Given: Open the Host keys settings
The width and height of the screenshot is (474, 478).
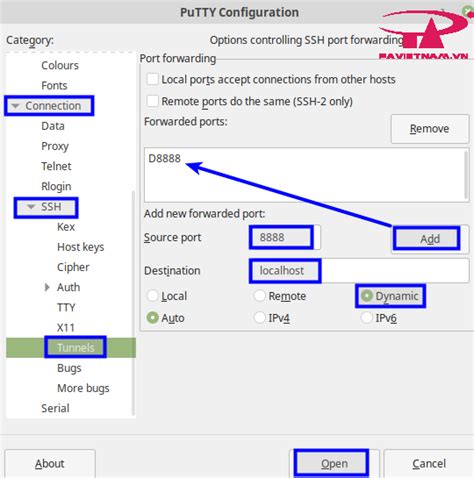Looking at the screenshot, I should [81, 247].
